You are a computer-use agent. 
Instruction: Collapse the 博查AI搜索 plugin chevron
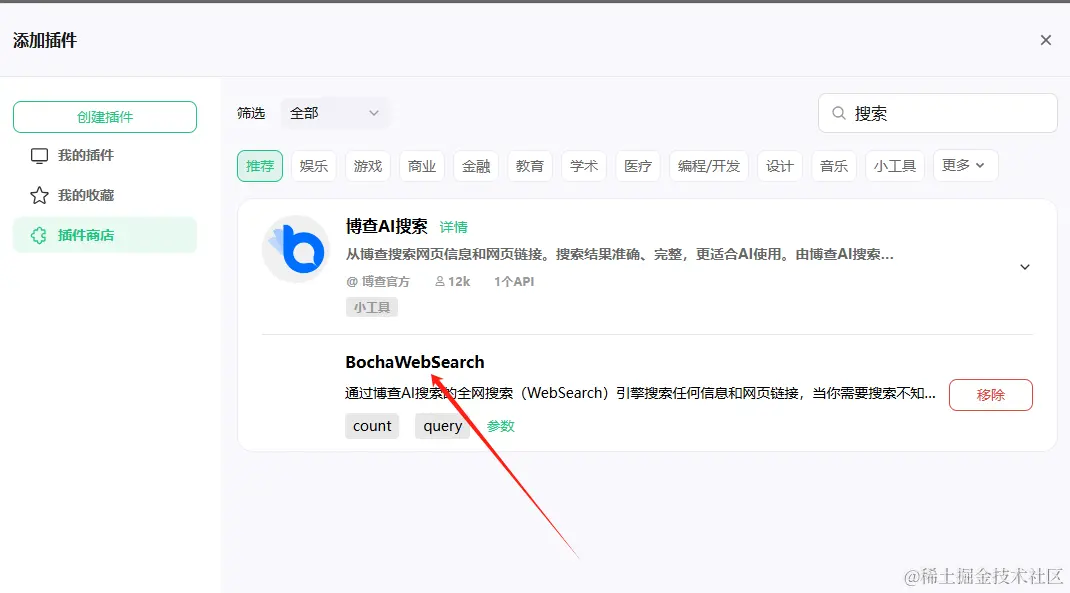pyautogui.click(x=1024, y=267)
